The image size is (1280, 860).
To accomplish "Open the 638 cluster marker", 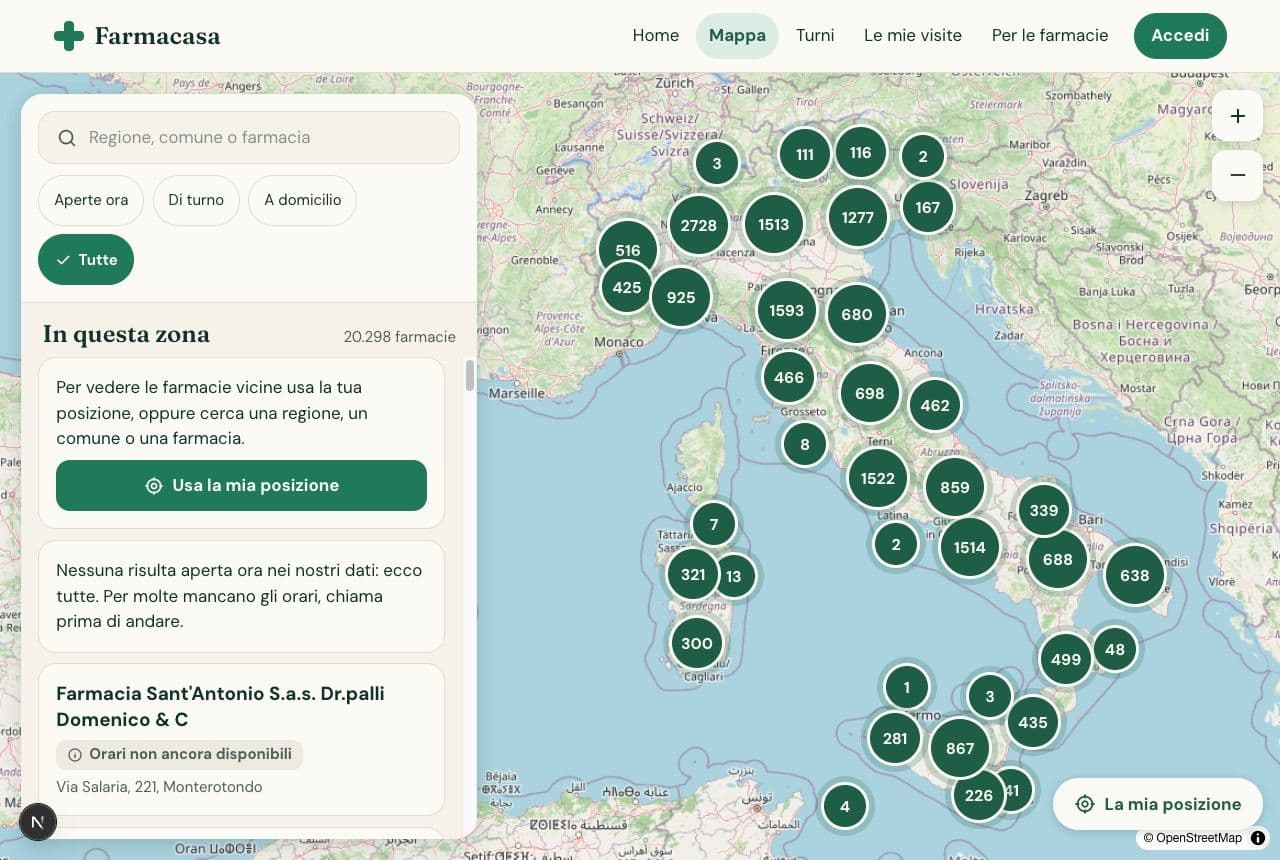I will tap(1135, 575).
